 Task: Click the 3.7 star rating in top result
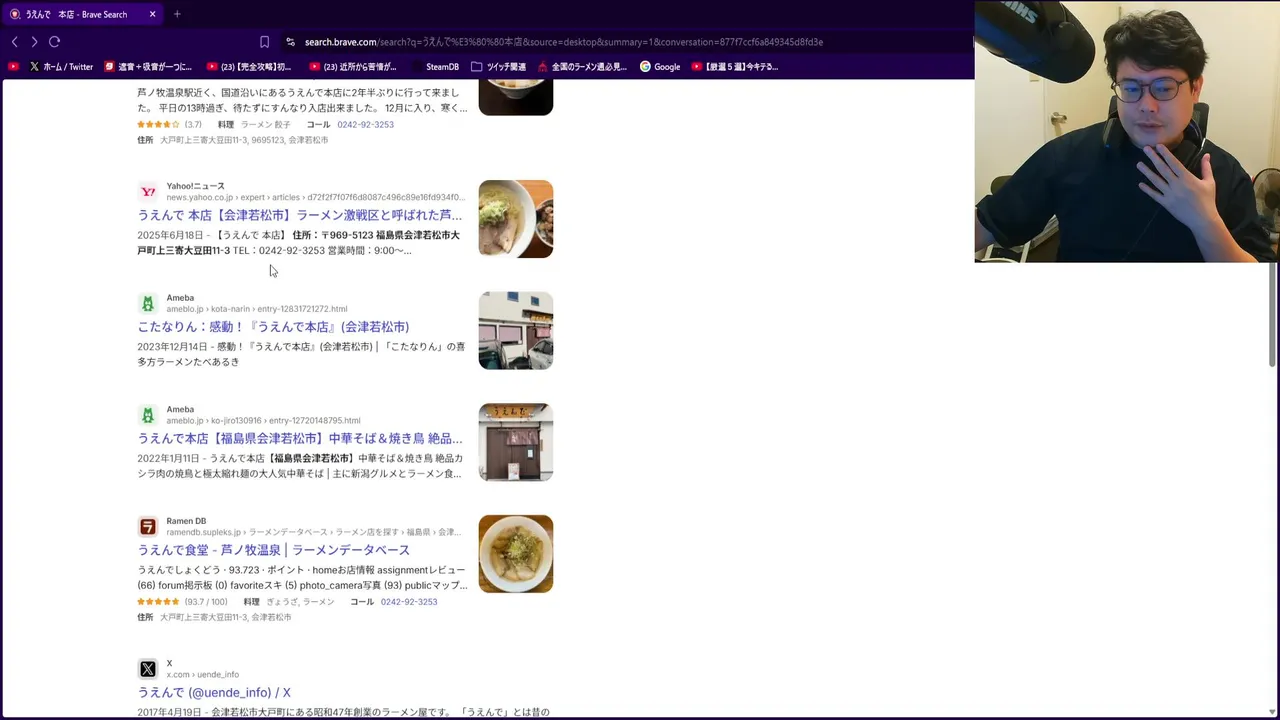pos(169,124)
